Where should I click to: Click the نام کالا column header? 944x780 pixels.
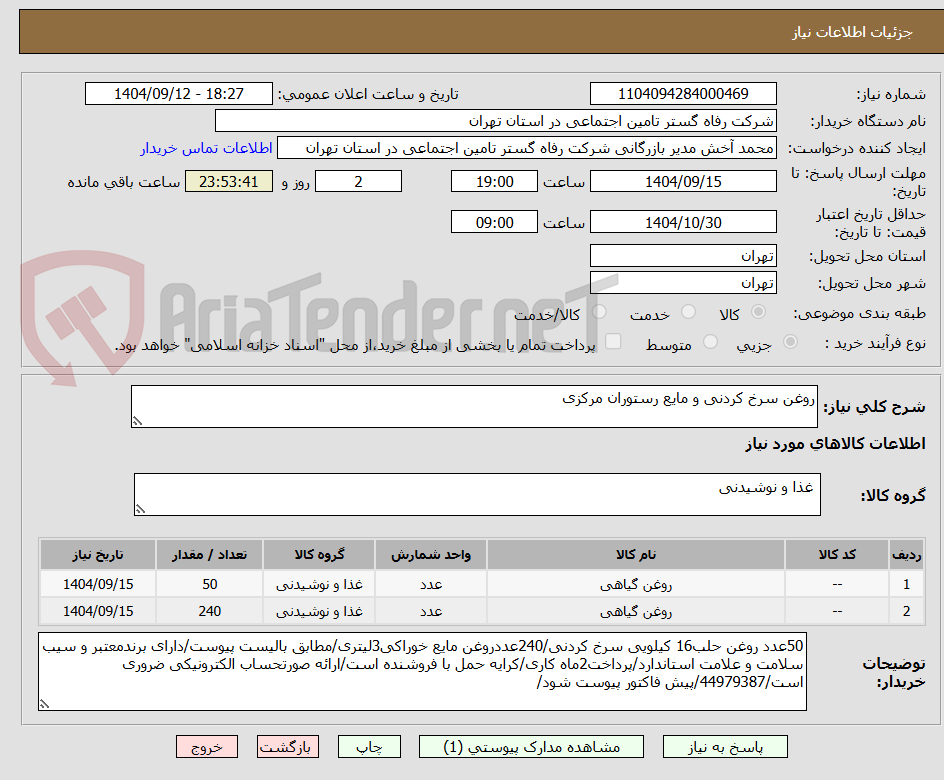636,555
